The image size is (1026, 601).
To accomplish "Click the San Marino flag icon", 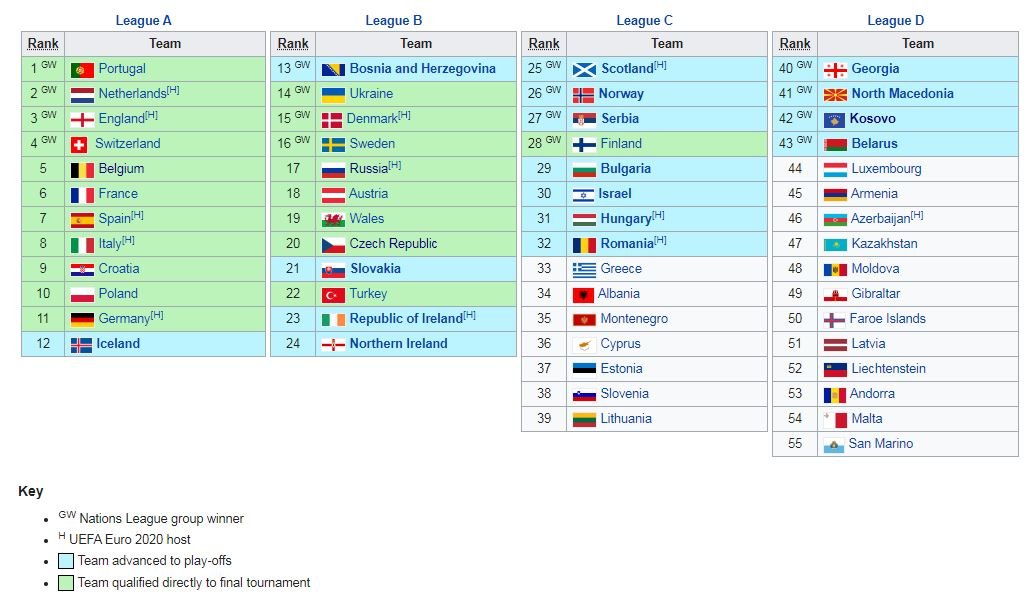I will [834, 443].
